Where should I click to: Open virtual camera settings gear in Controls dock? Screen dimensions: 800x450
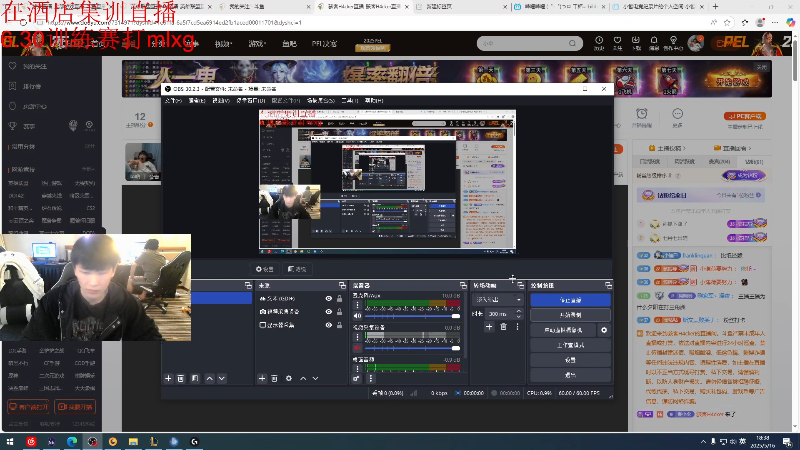click(604, 330)
